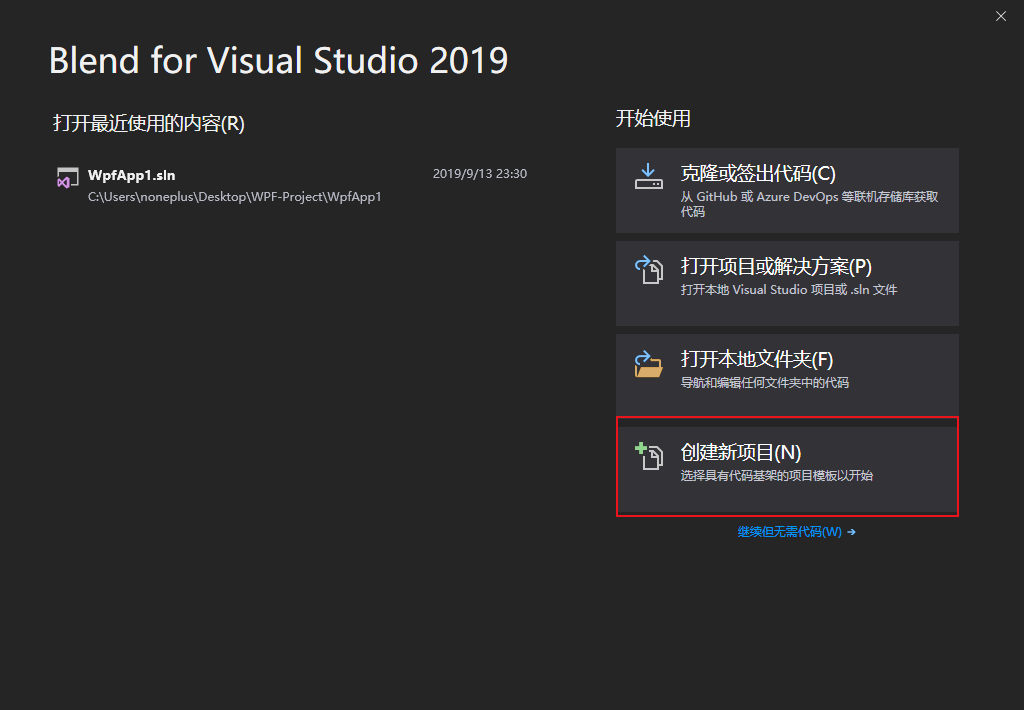This screenshot has height=710, width=1024.
Task: Open recent solution WpfApp1.sln
Action: (291, 185)
